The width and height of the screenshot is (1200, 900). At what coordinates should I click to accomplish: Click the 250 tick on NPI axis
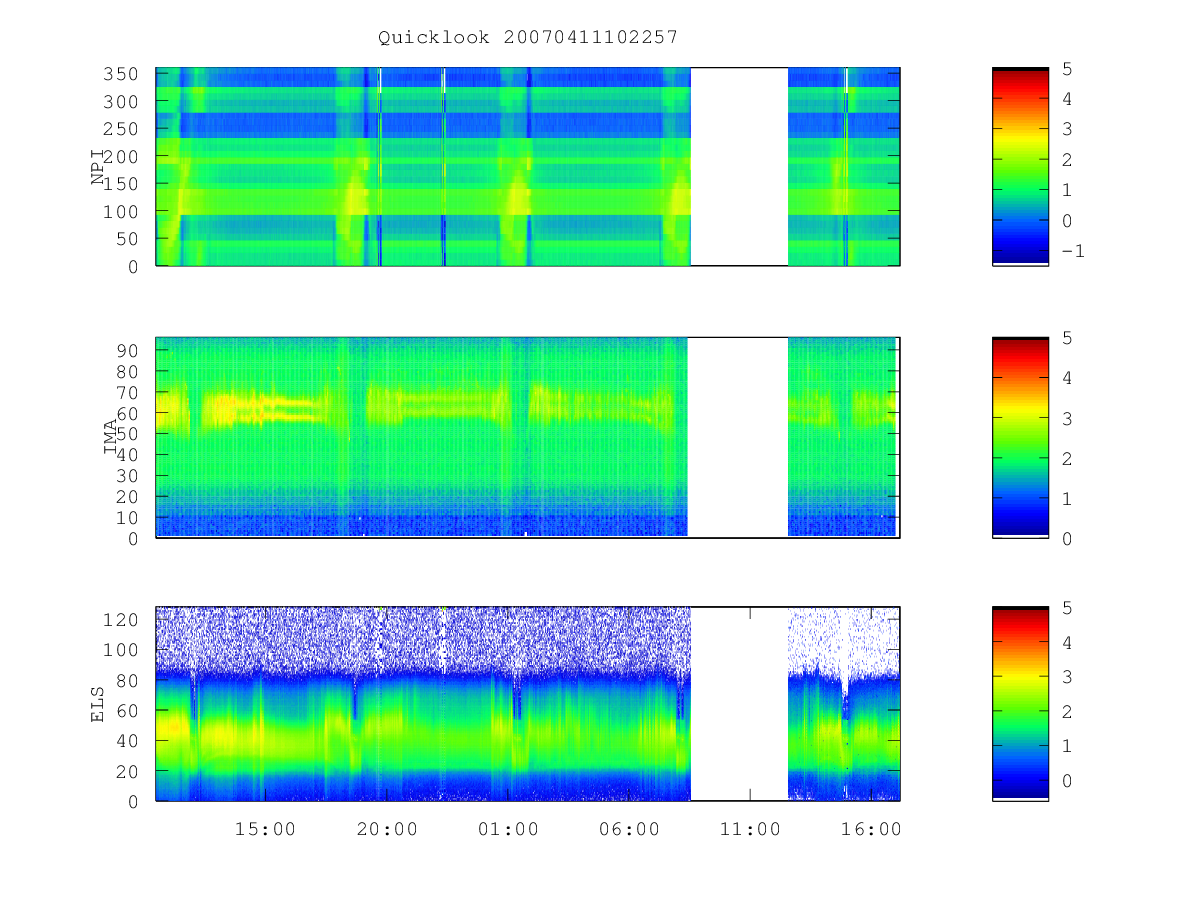click(x=122, y=130)
